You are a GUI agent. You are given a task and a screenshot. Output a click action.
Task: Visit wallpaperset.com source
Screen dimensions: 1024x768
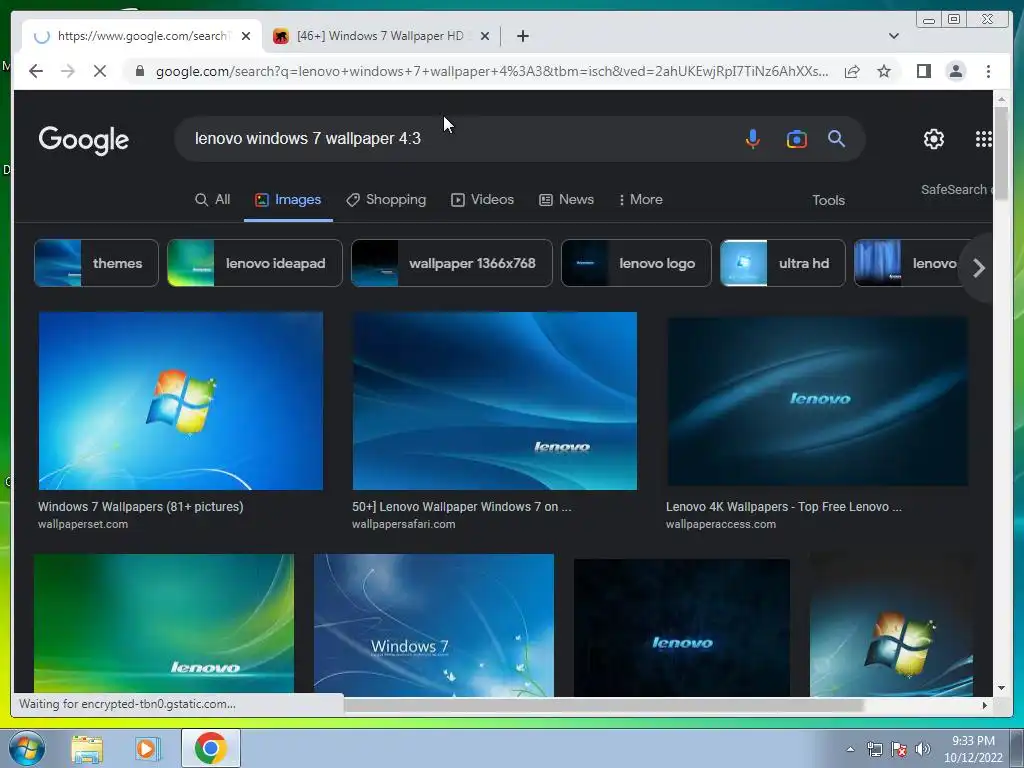click(83, 524)
